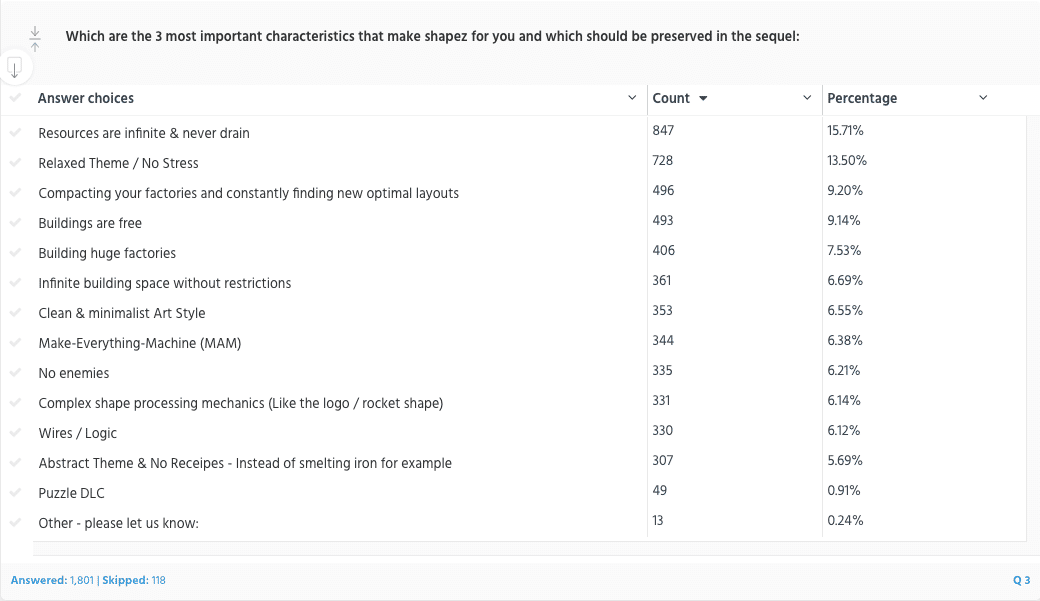Click the Skipped: 118 link
This screenshot has width=1040, height=601.
pos(134,580)
